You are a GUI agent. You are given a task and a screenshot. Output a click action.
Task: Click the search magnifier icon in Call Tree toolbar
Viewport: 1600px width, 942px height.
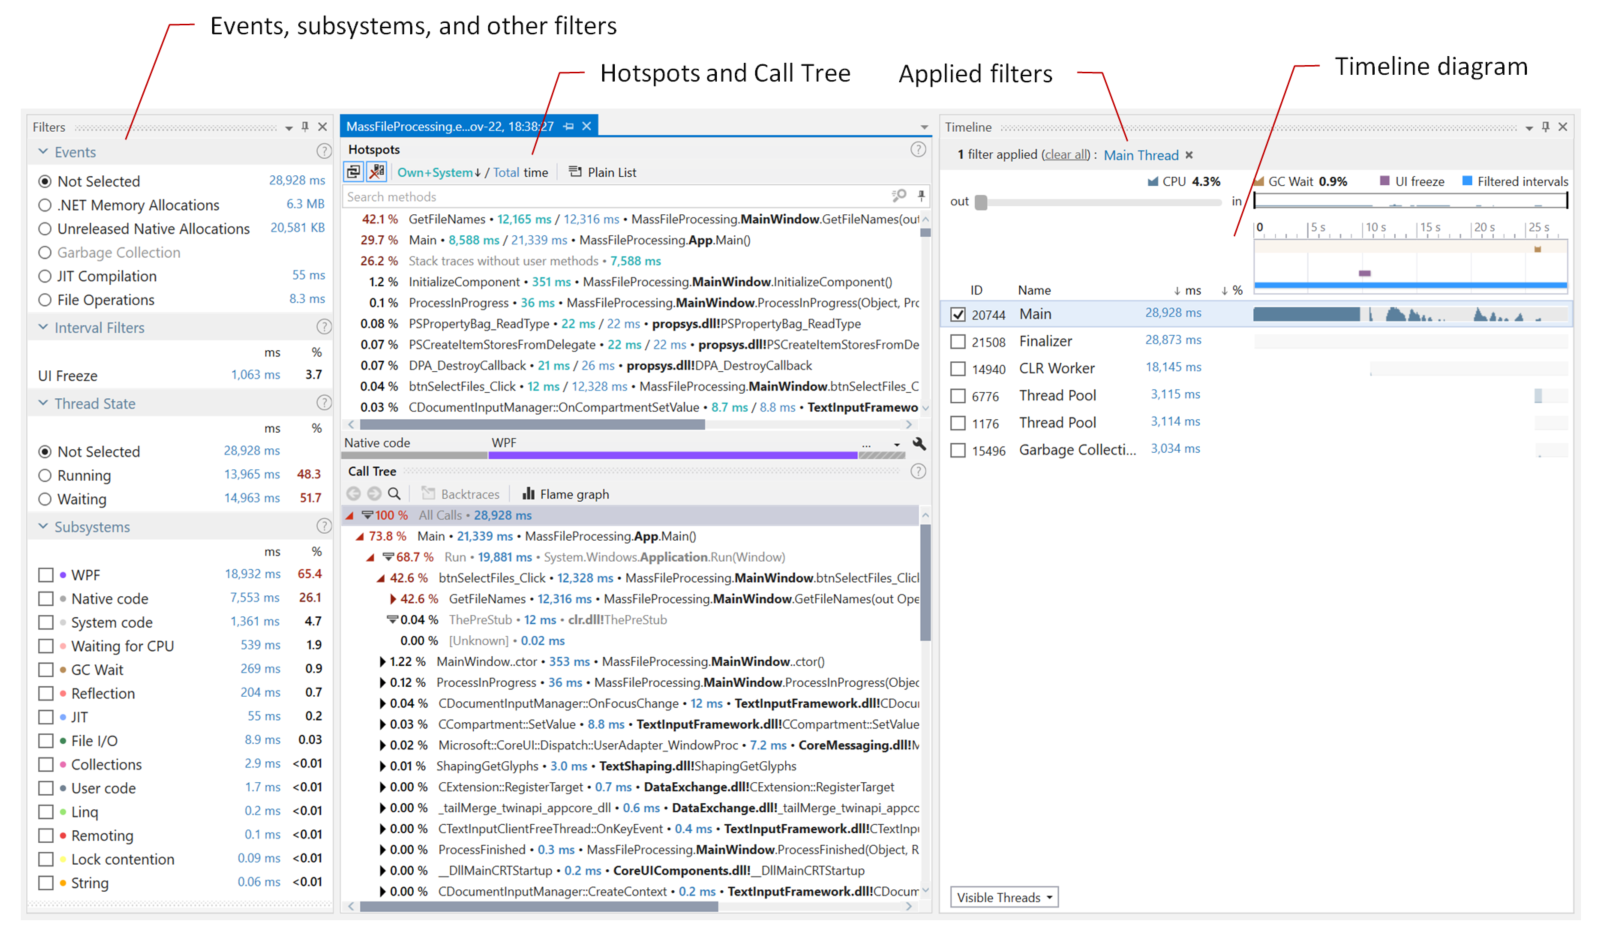[x=394, y=493]
